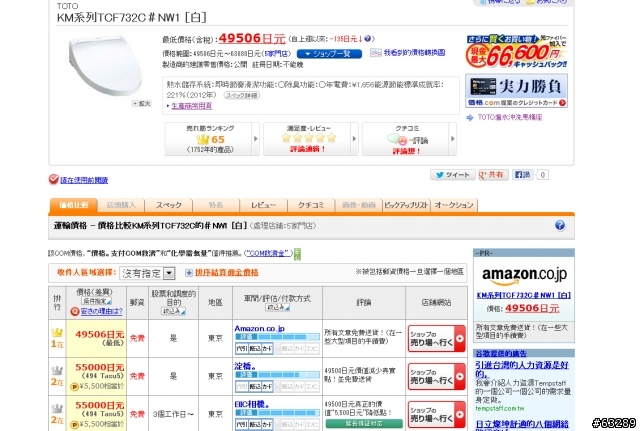
Task: Click the point icon in the second shop row
Action: coord(74,387)
